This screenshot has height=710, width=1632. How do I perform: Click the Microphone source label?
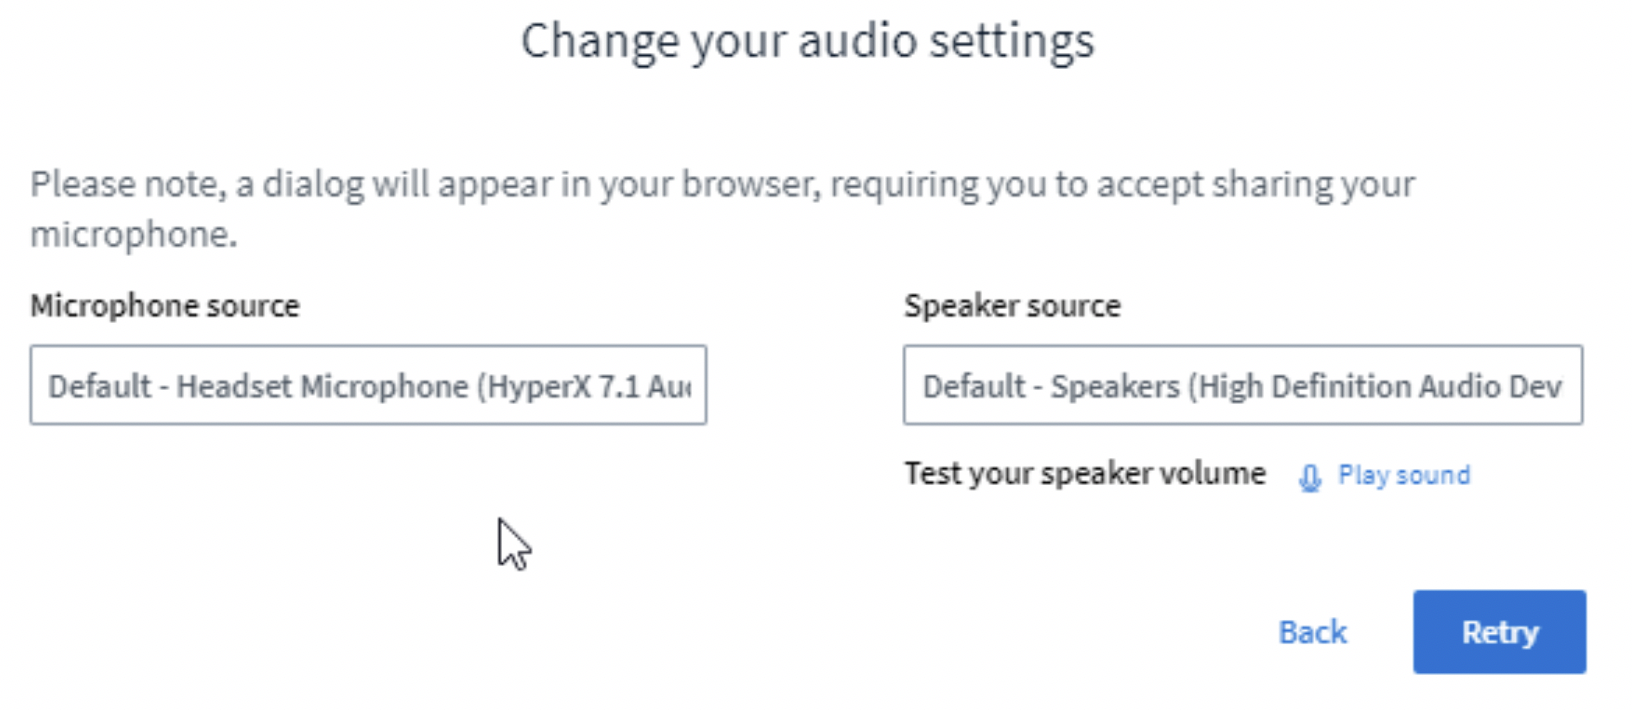tap(165, 305)
